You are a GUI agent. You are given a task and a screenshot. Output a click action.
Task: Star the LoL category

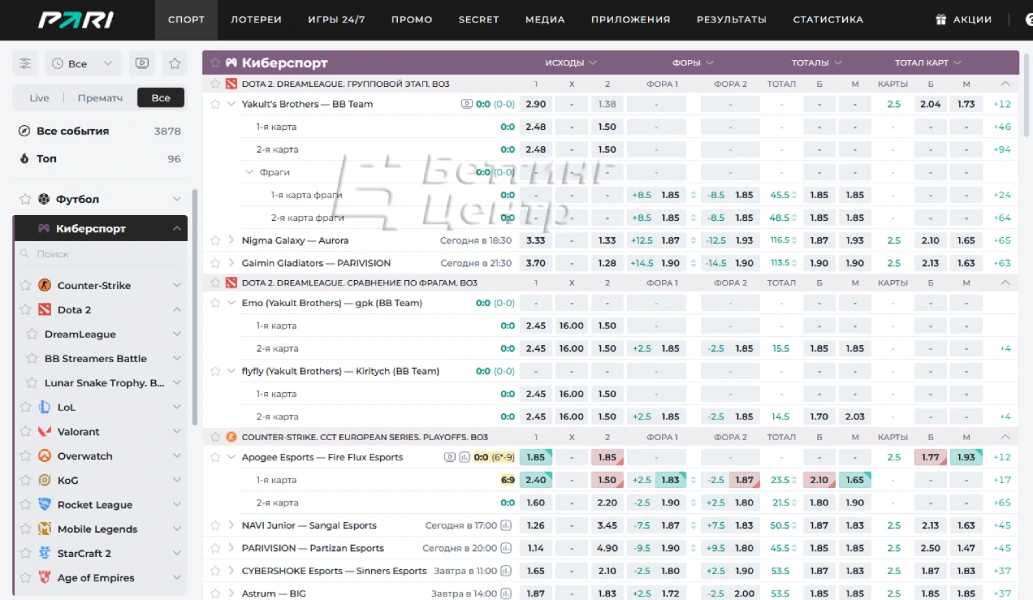click(25, 407)
